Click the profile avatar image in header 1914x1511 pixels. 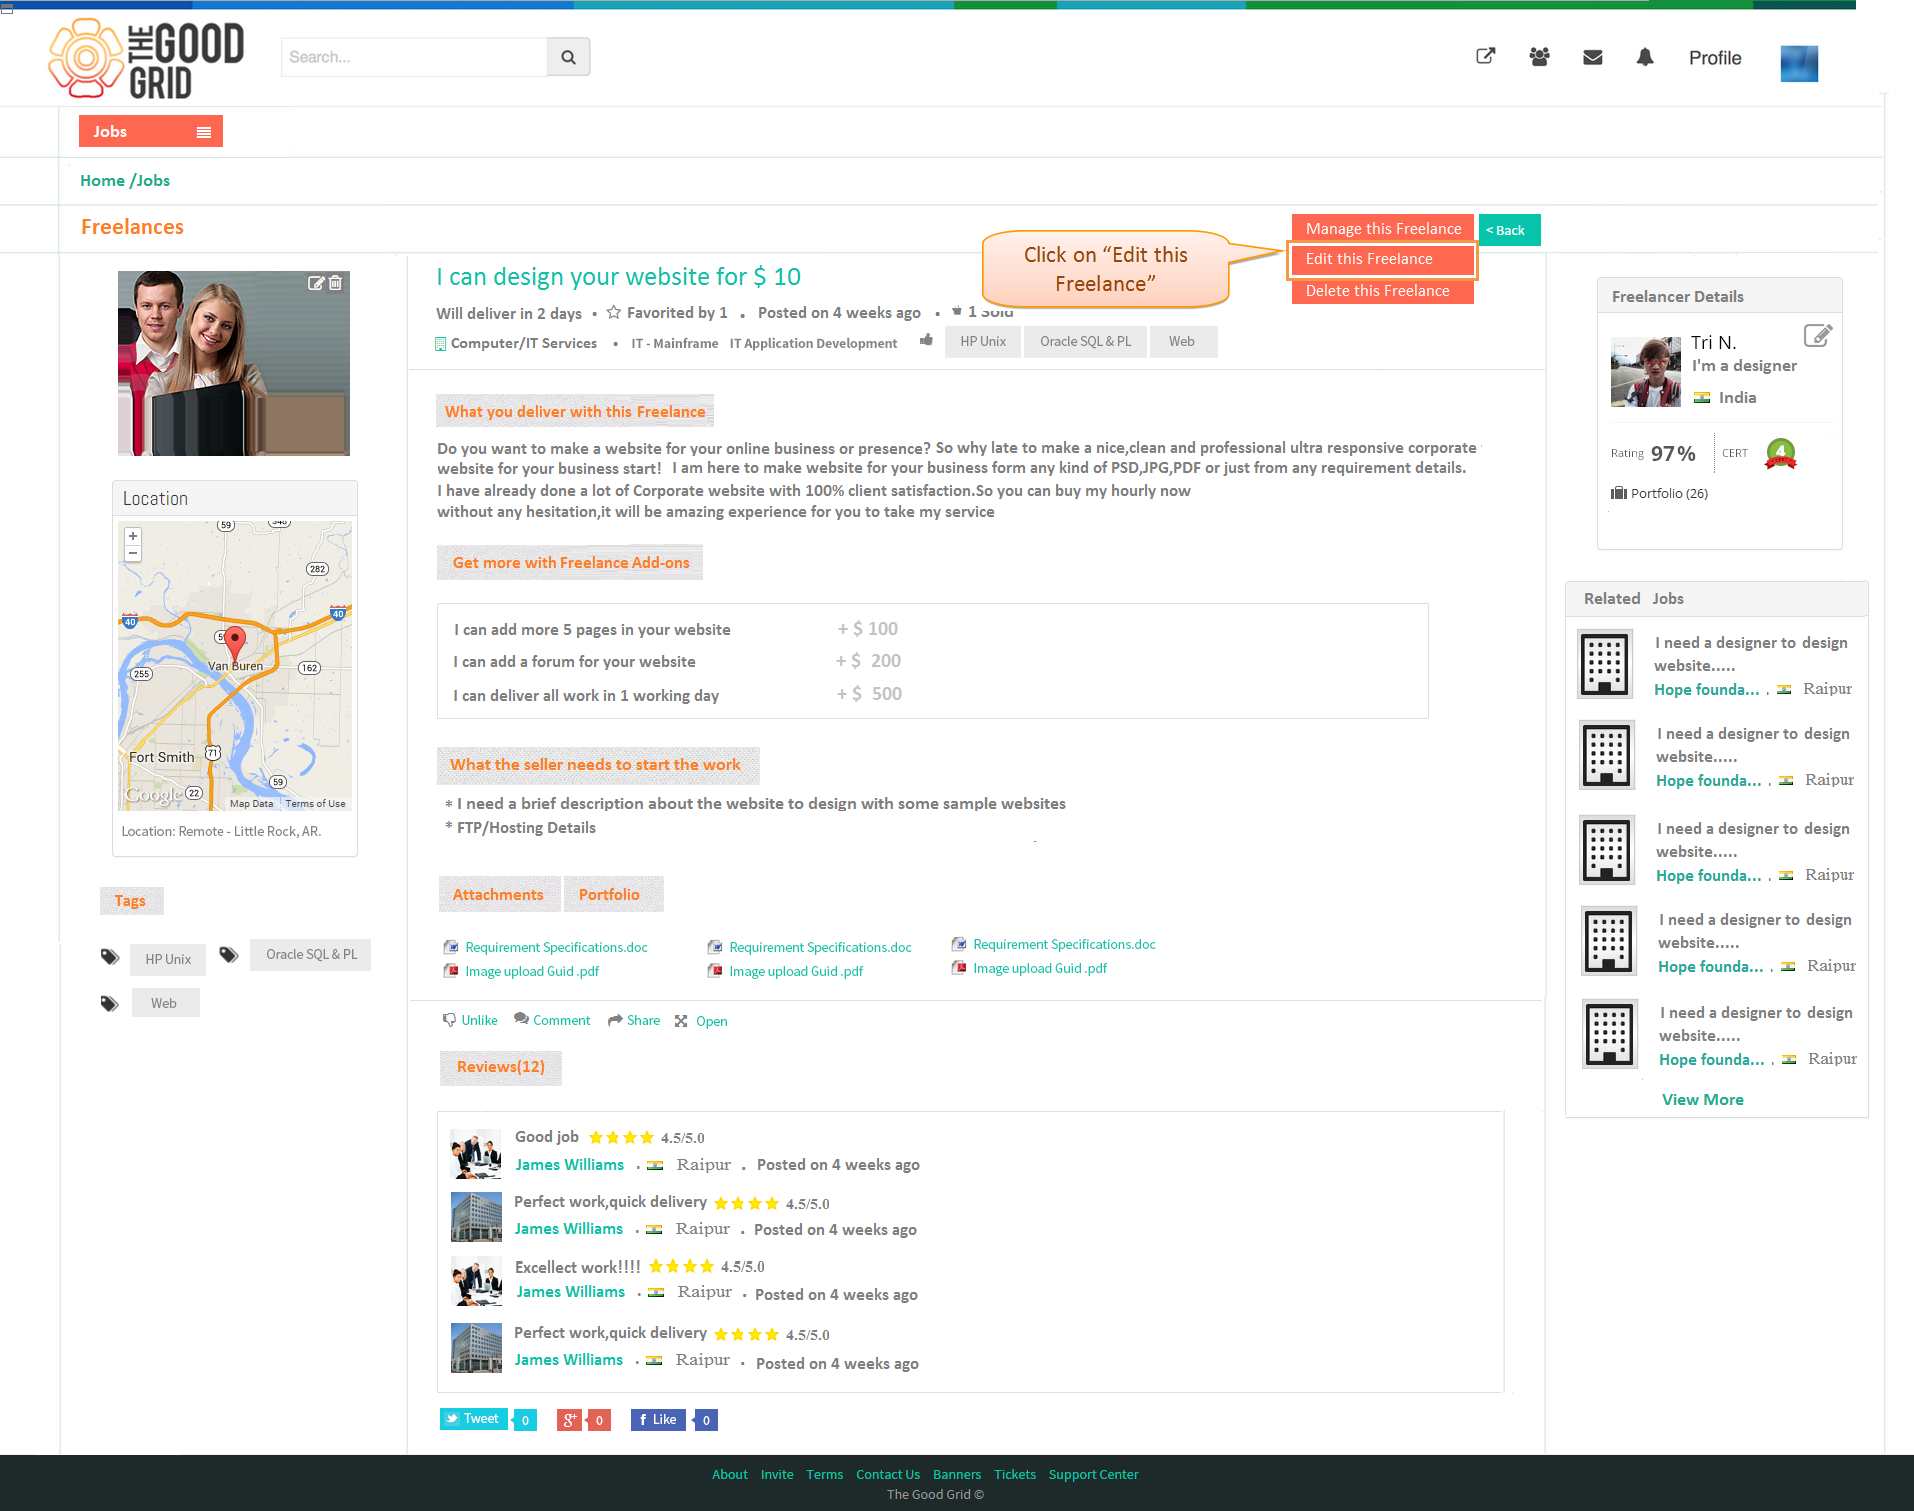click(1799, 63)
